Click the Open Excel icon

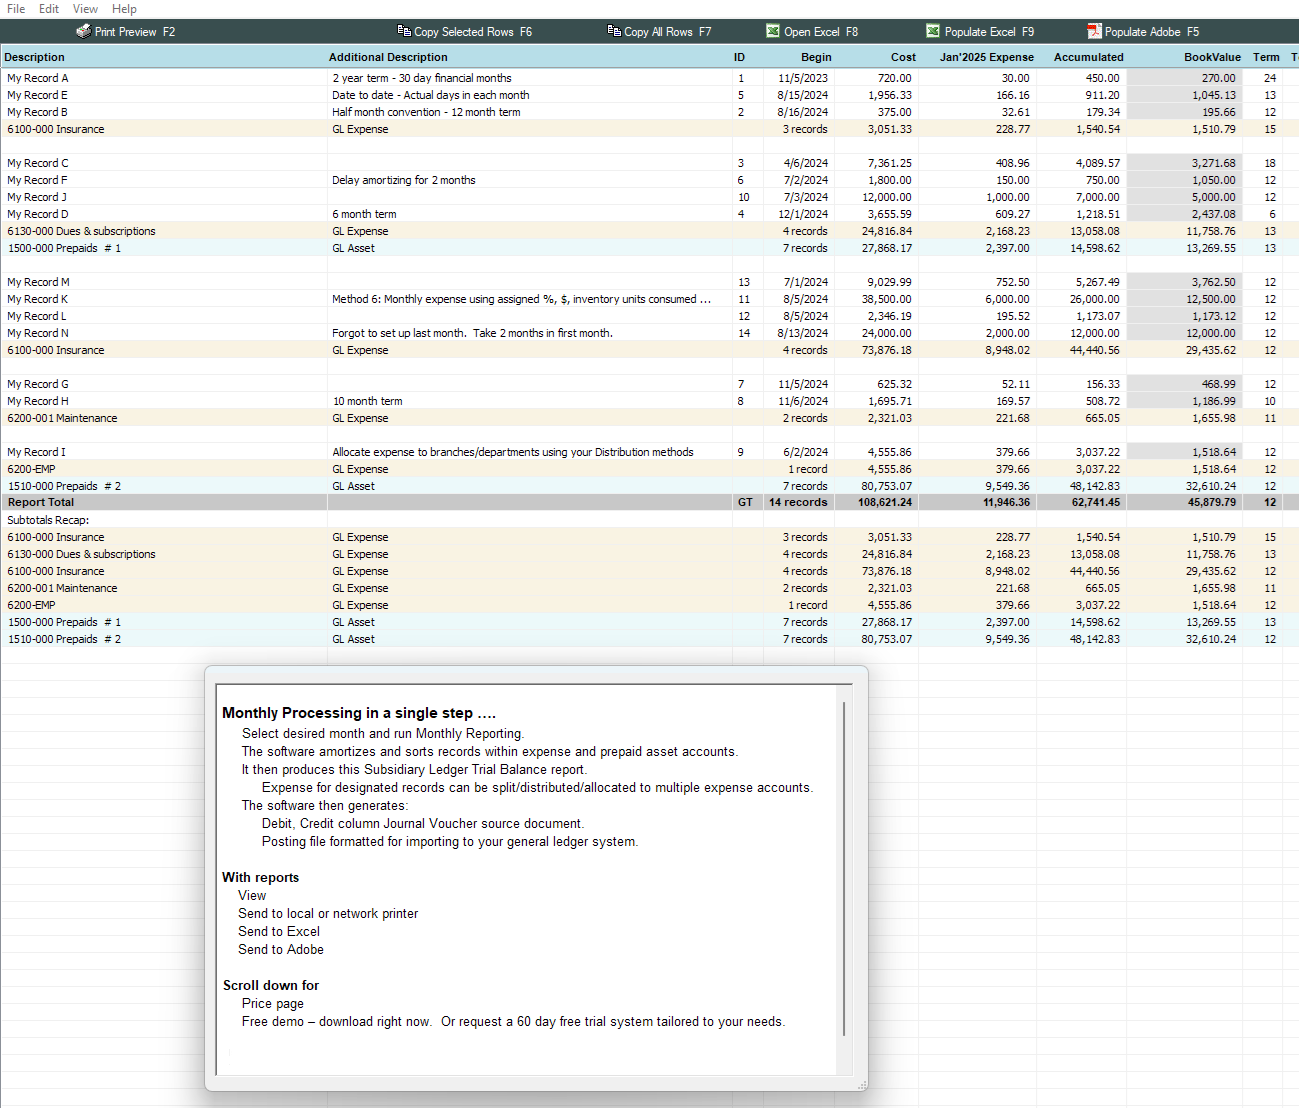773,31
